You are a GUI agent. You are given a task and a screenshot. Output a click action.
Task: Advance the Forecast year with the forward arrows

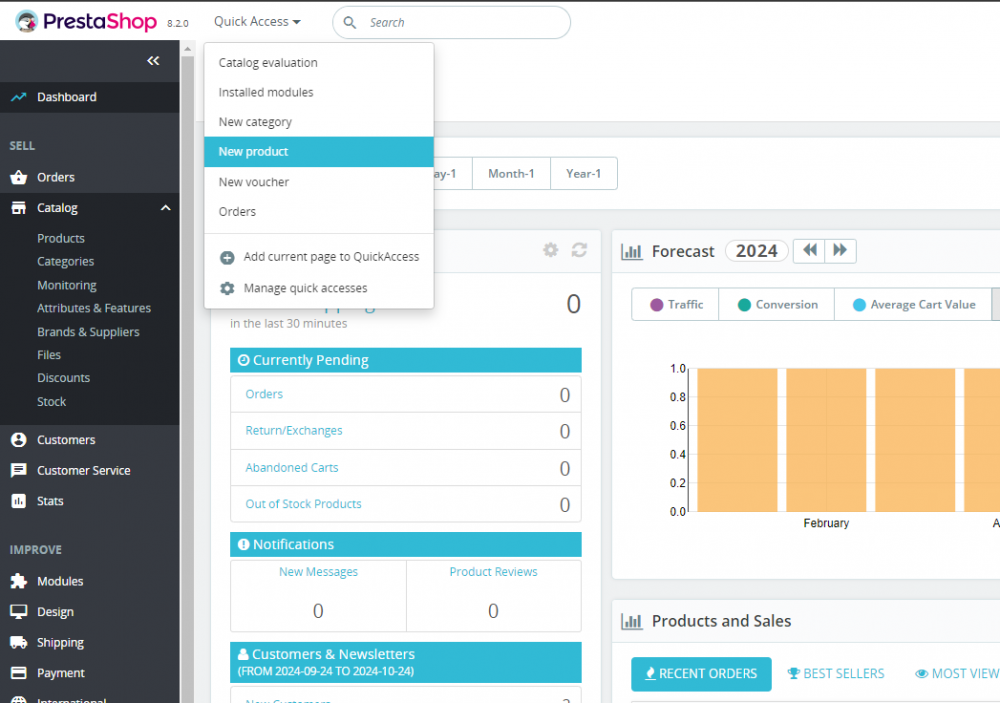point(838,251)
